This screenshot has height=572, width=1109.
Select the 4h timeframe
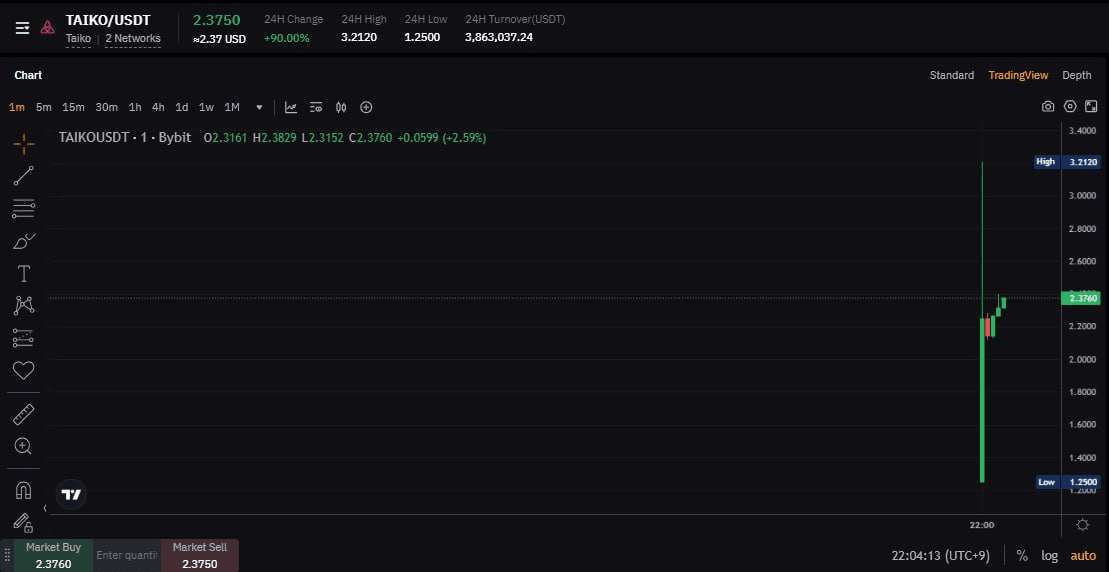tap(158, 107)
